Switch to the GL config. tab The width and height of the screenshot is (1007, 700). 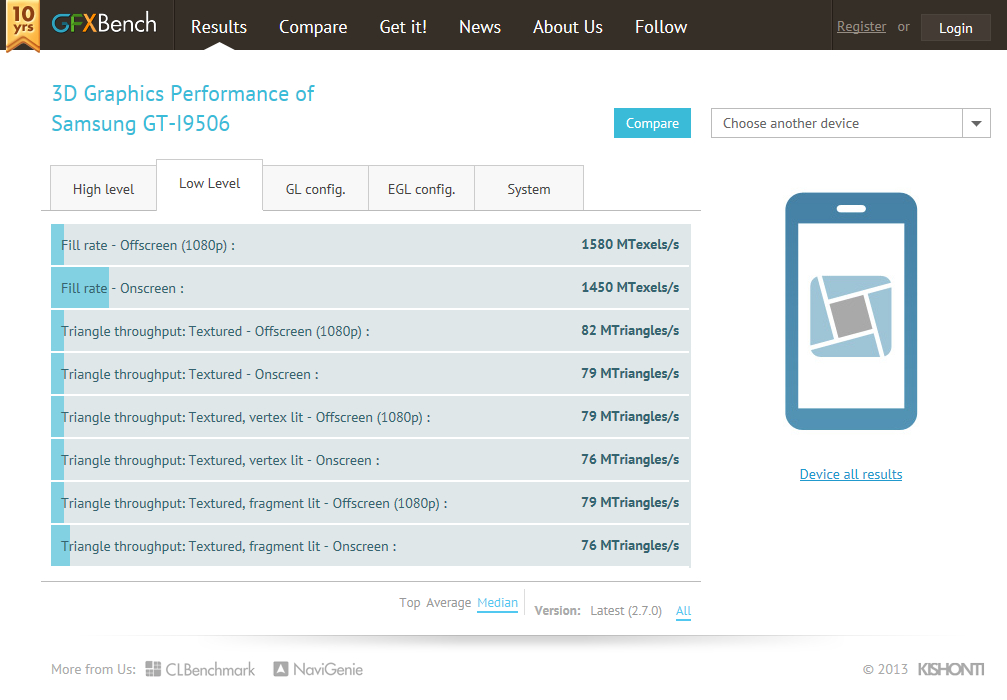(x=315, y=189)
